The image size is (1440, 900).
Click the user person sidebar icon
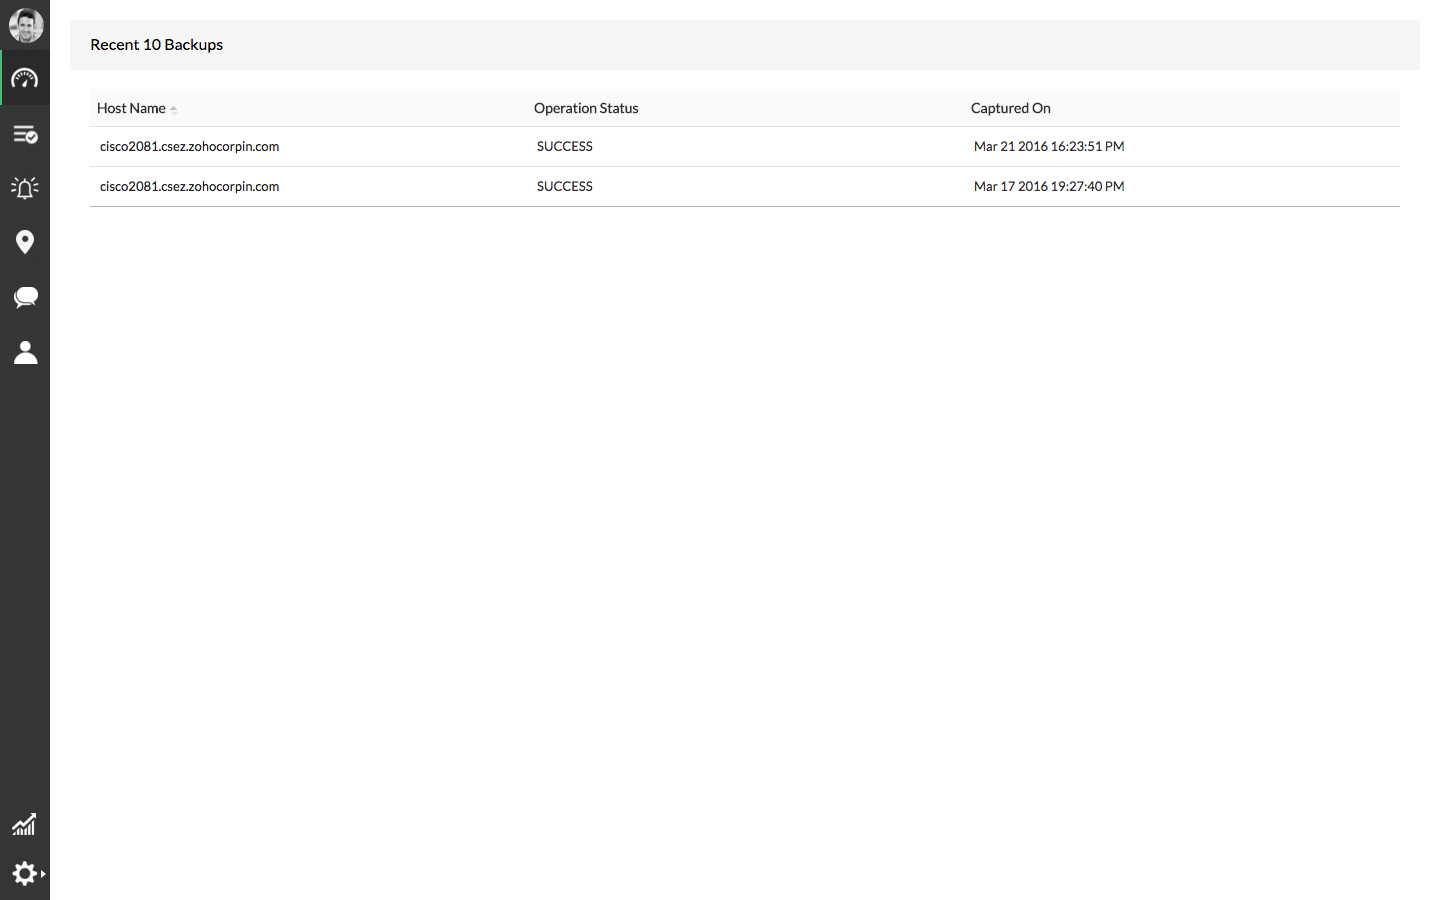coord(25,352)
